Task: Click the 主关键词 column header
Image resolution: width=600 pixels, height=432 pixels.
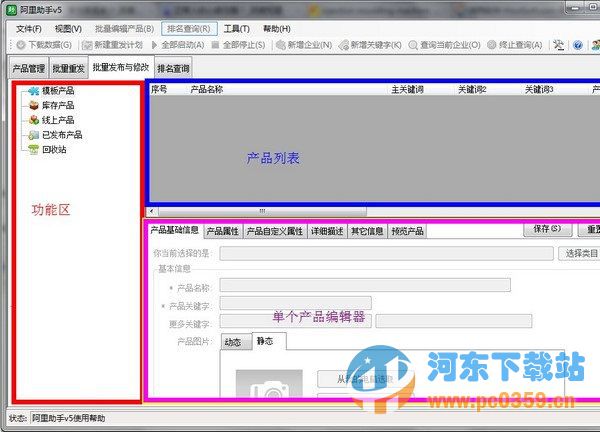Action: pyautogui.click(x=408, y=90)
